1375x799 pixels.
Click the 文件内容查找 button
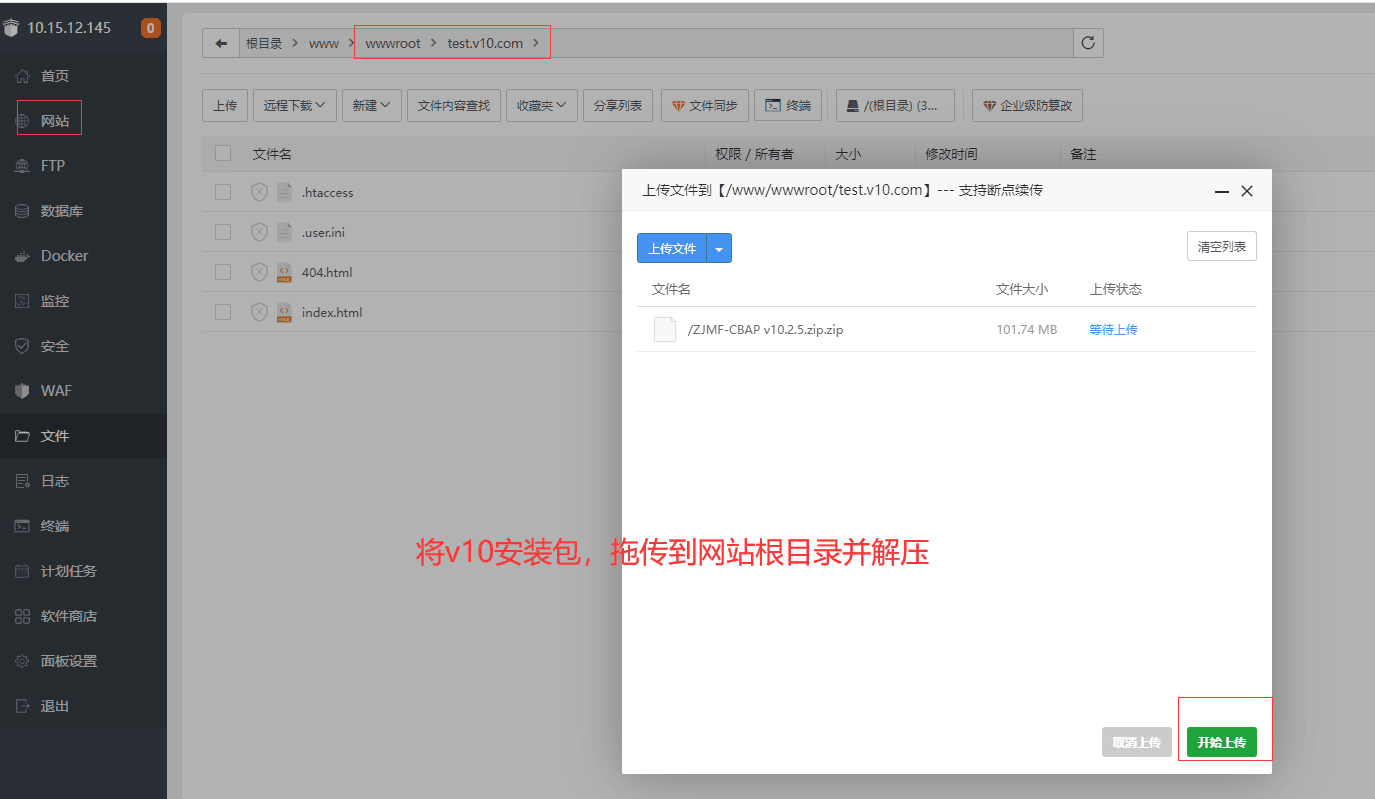pyautogui.click(x=454, y=105)
